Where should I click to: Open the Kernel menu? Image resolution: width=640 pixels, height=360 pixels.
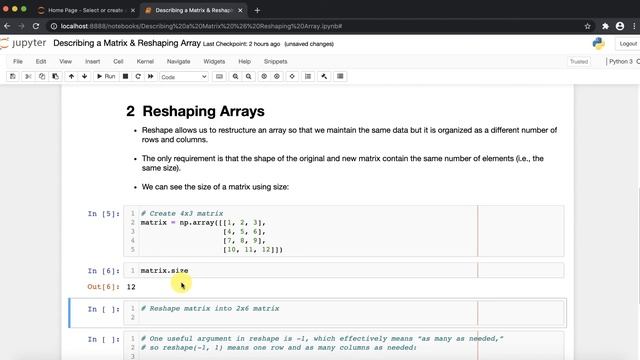pos(145,62)
